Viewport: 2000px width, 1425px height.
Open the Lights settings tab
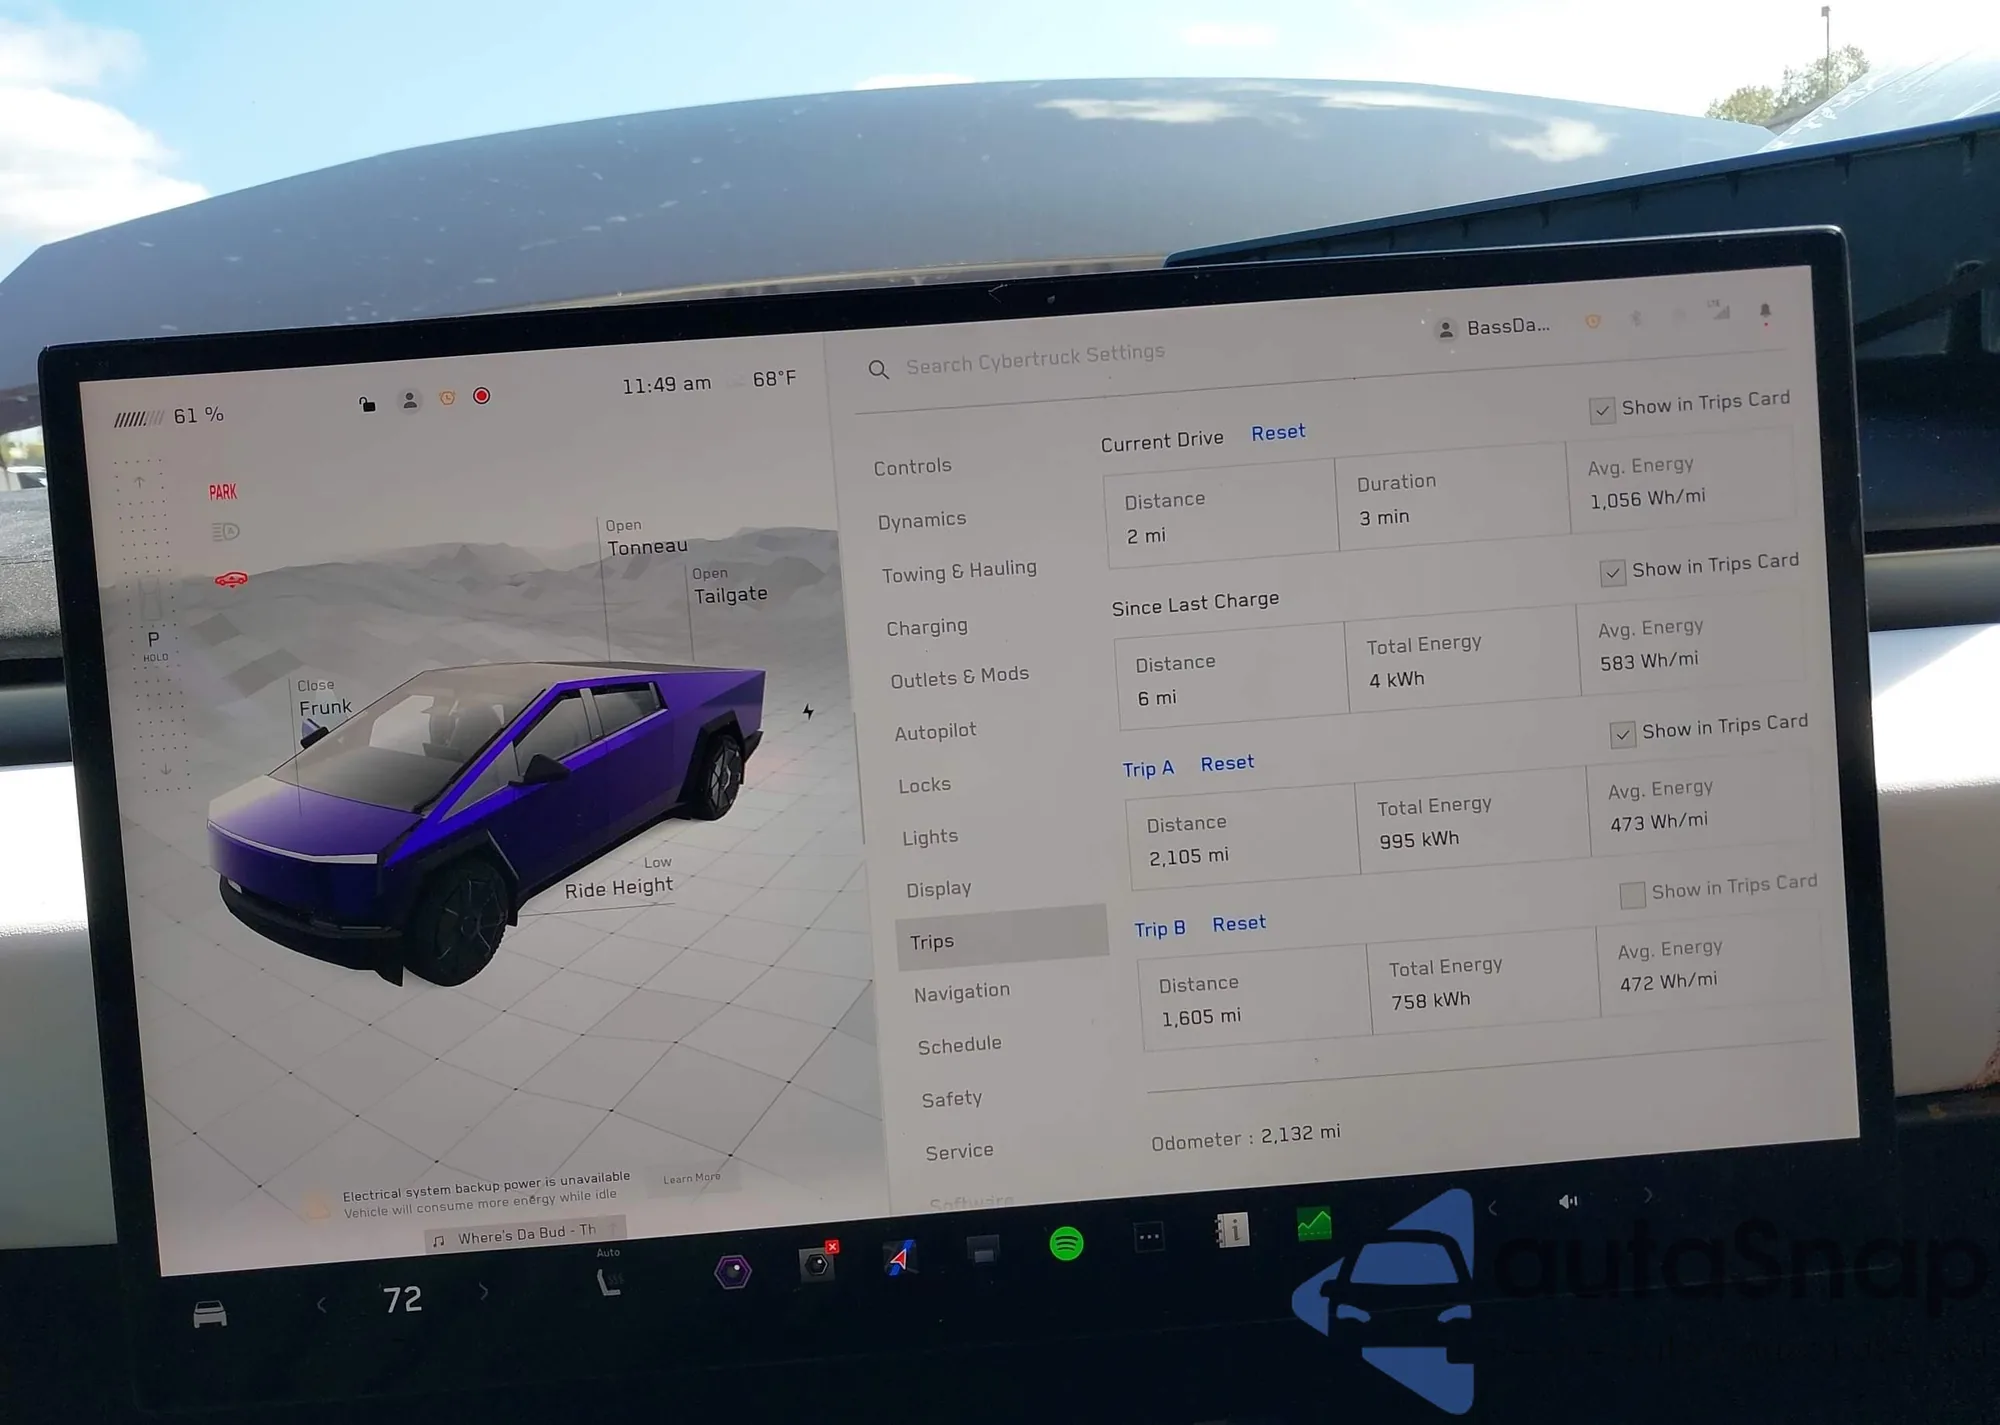pos(930,837)
